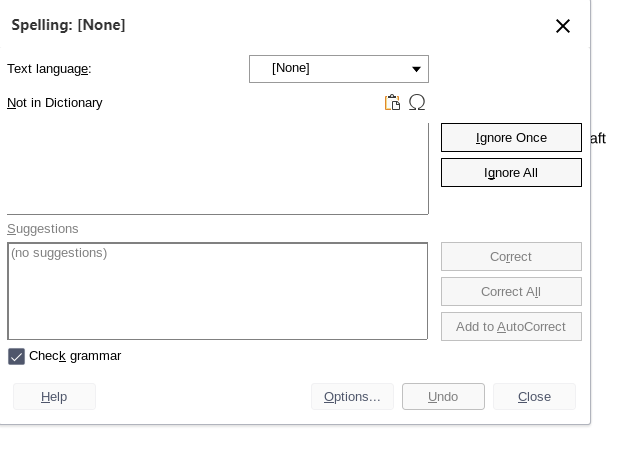Open the Help button
The height and width of the screenshot is (463, 641).
coord(54,397)
